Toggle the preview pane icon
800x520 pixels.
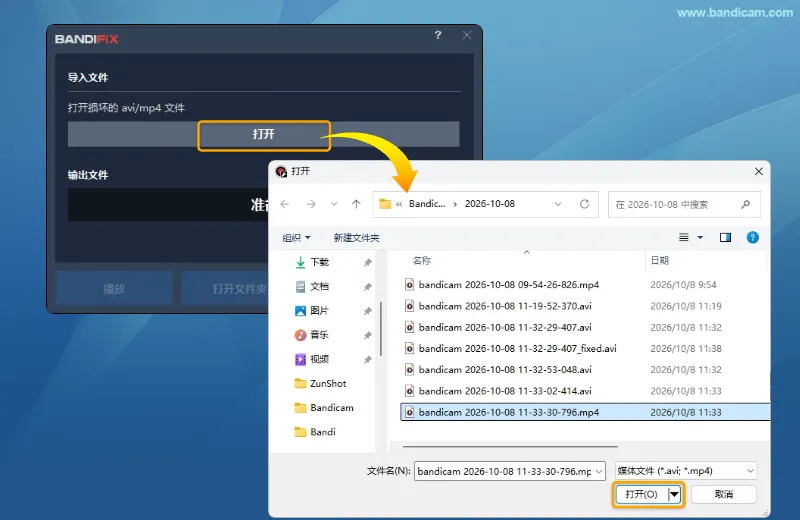pyautogui.click(x=725, y=237)
